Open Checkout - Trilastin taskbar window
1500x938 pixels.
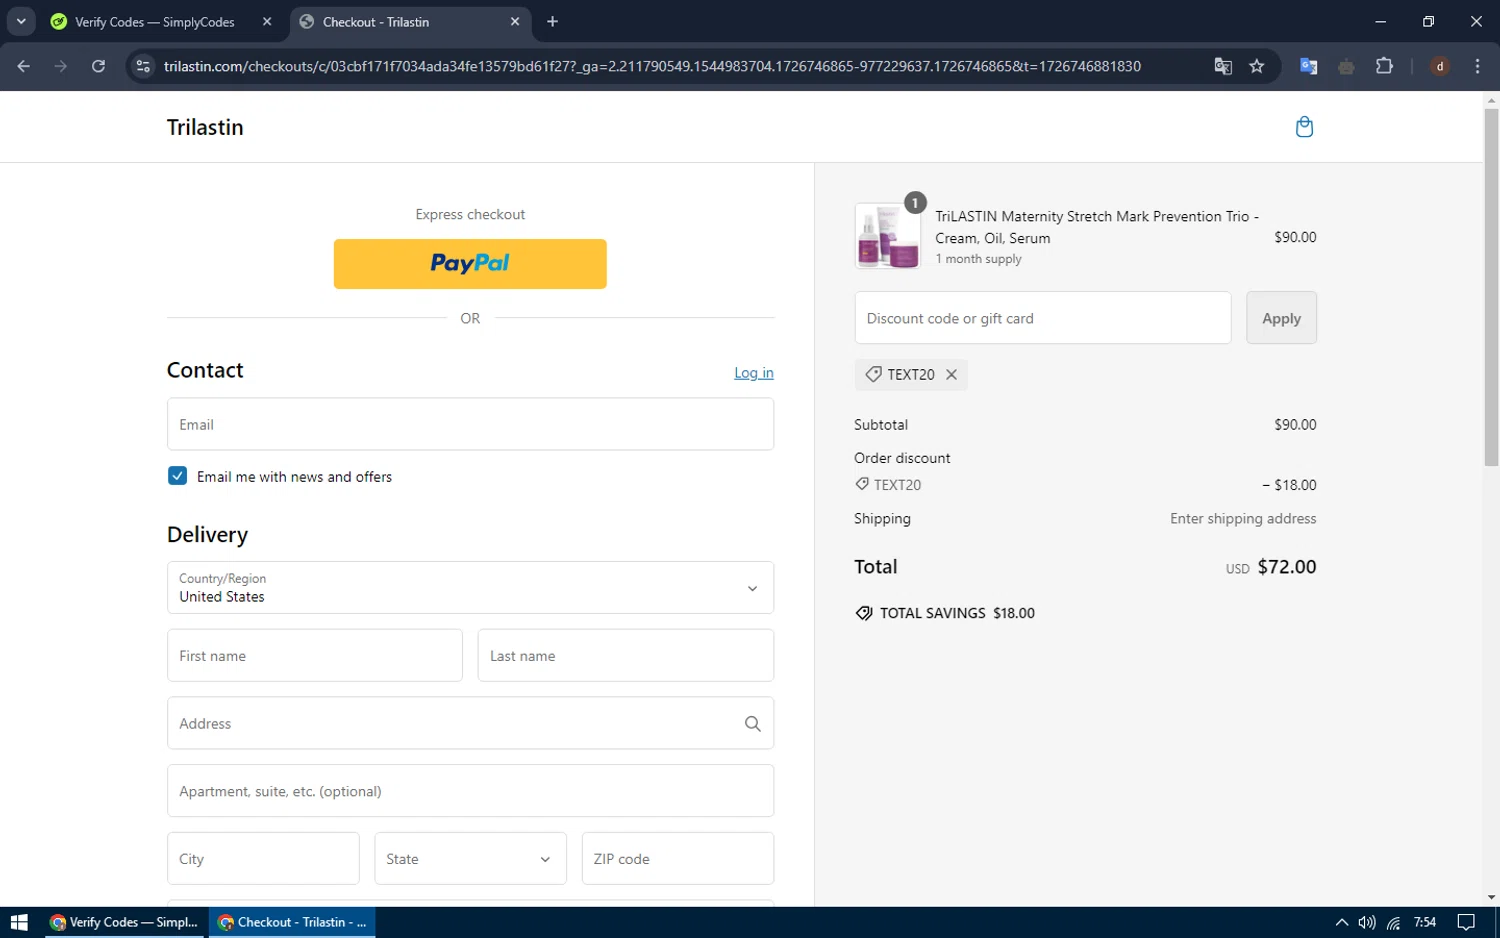point(292,922)
